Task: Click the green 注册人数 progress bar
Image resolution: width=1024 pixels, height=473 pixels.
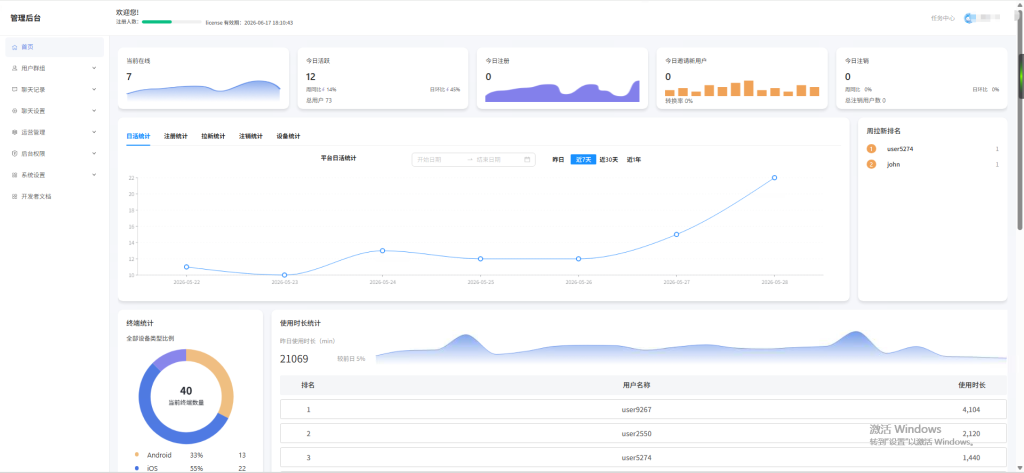Action: click(x=157, y=22)
